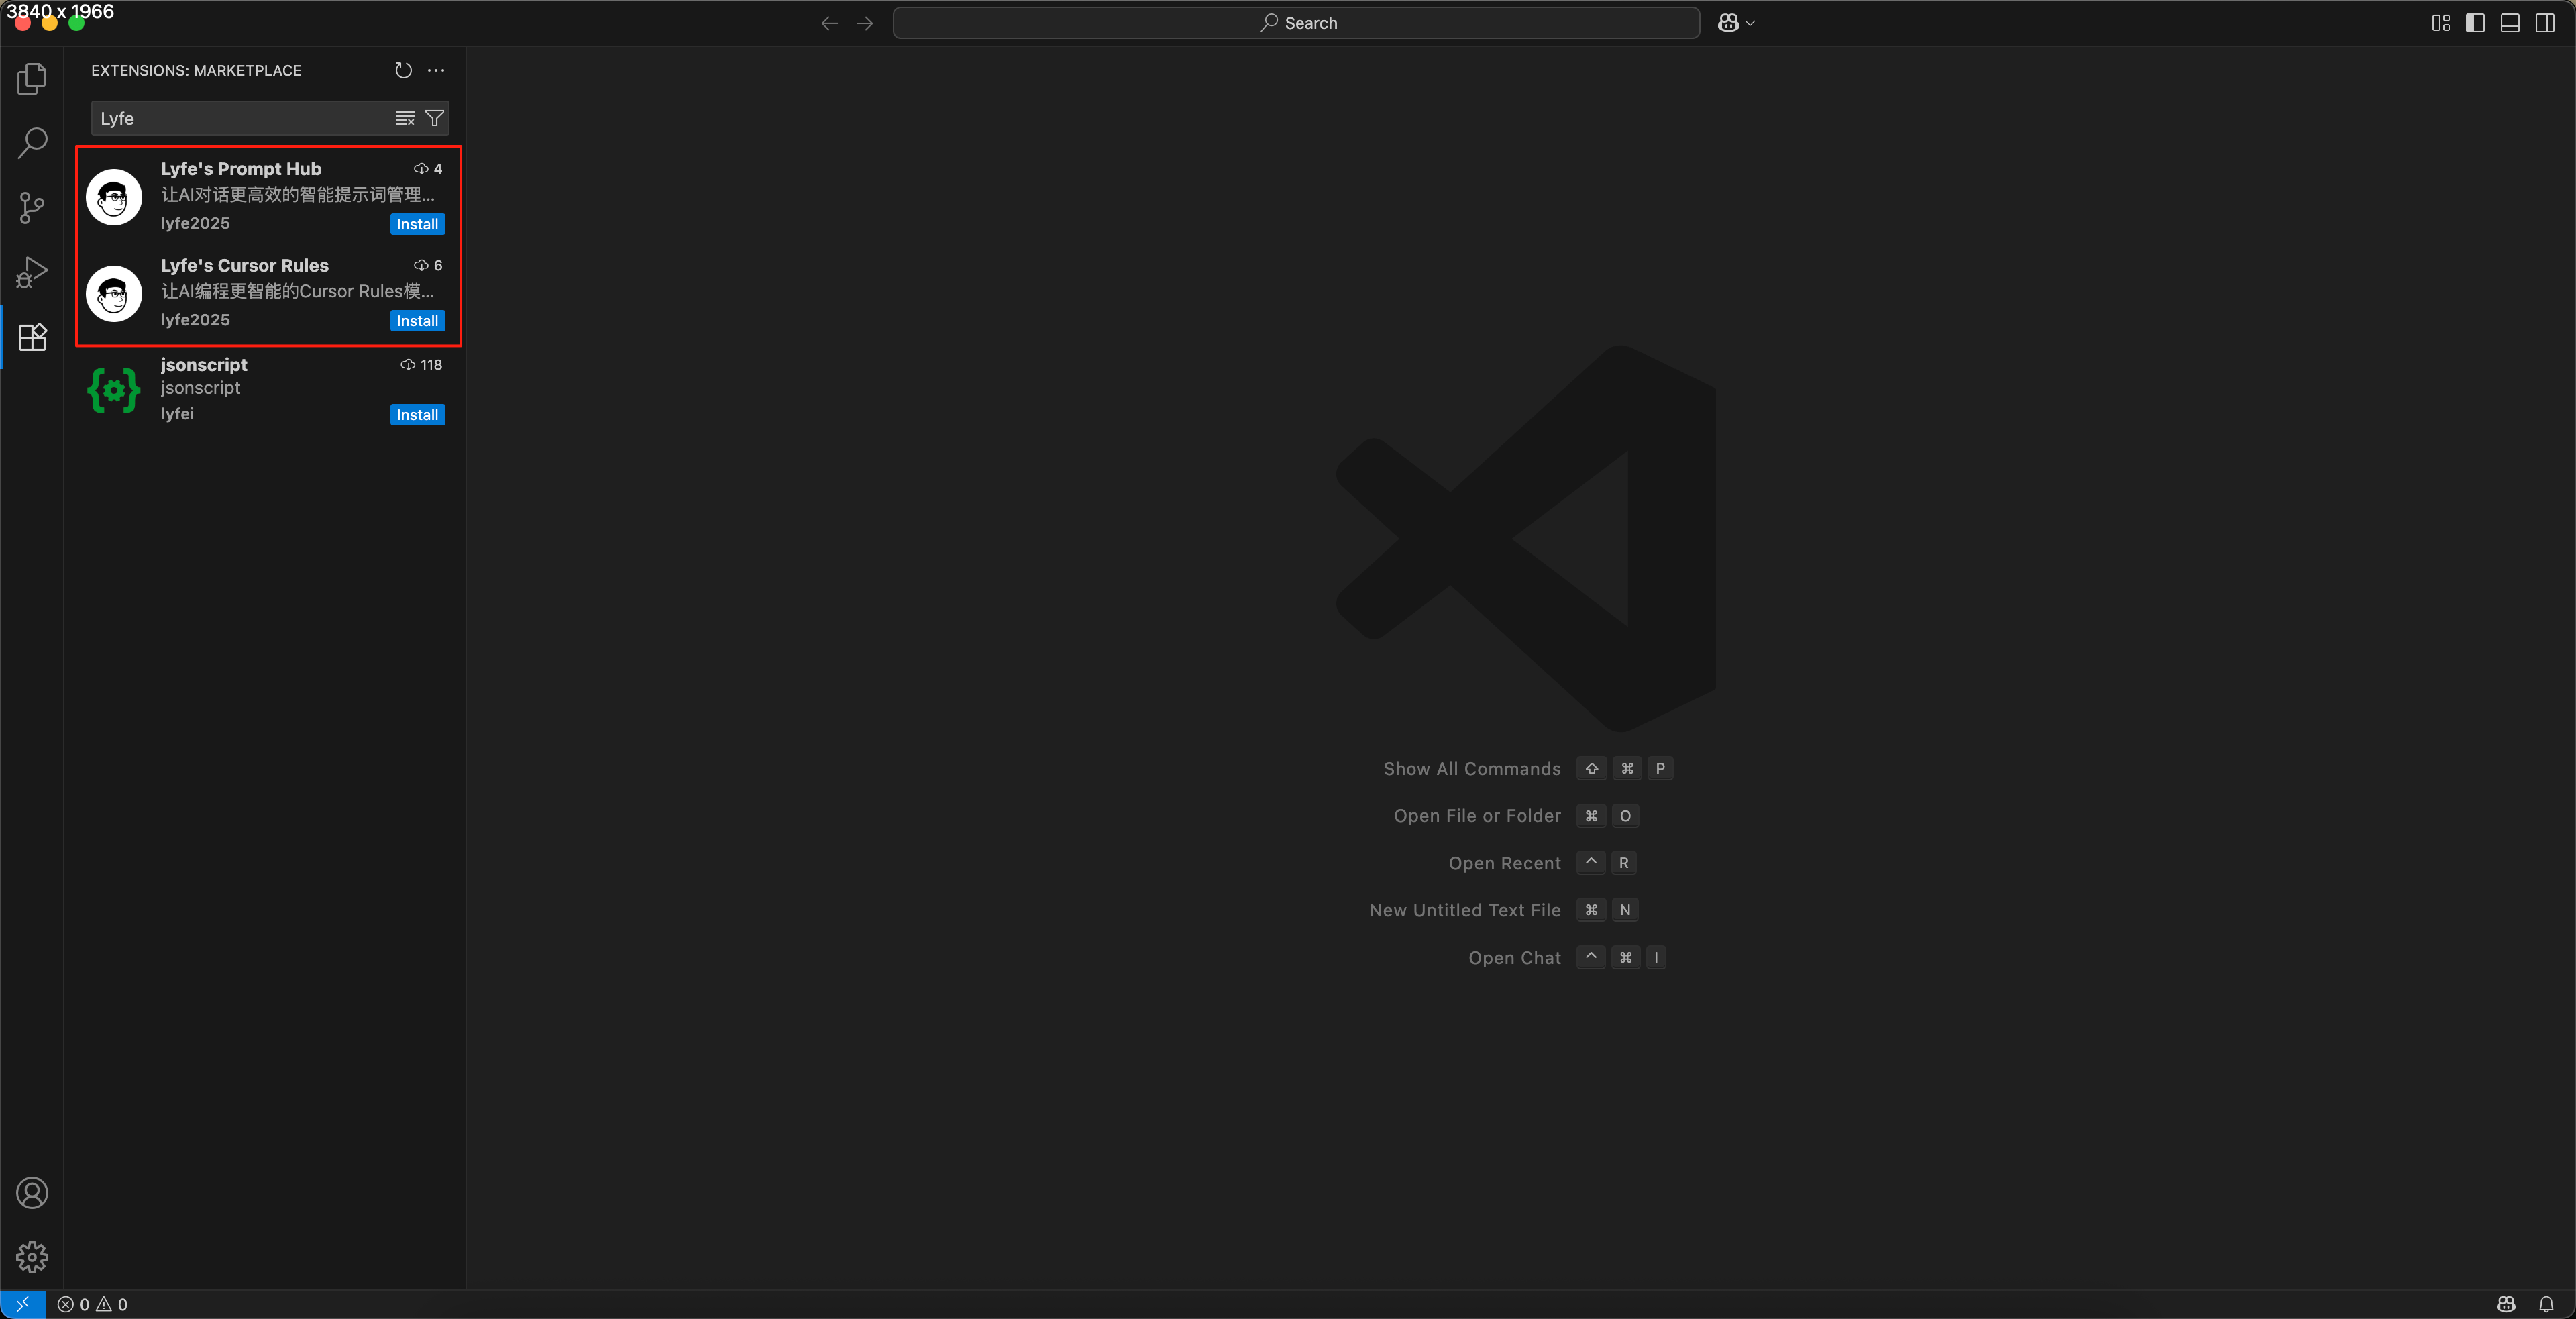Open the Copilot chat dropdown arrow
The image size is (2576, 1319).
click(1750, 23)
